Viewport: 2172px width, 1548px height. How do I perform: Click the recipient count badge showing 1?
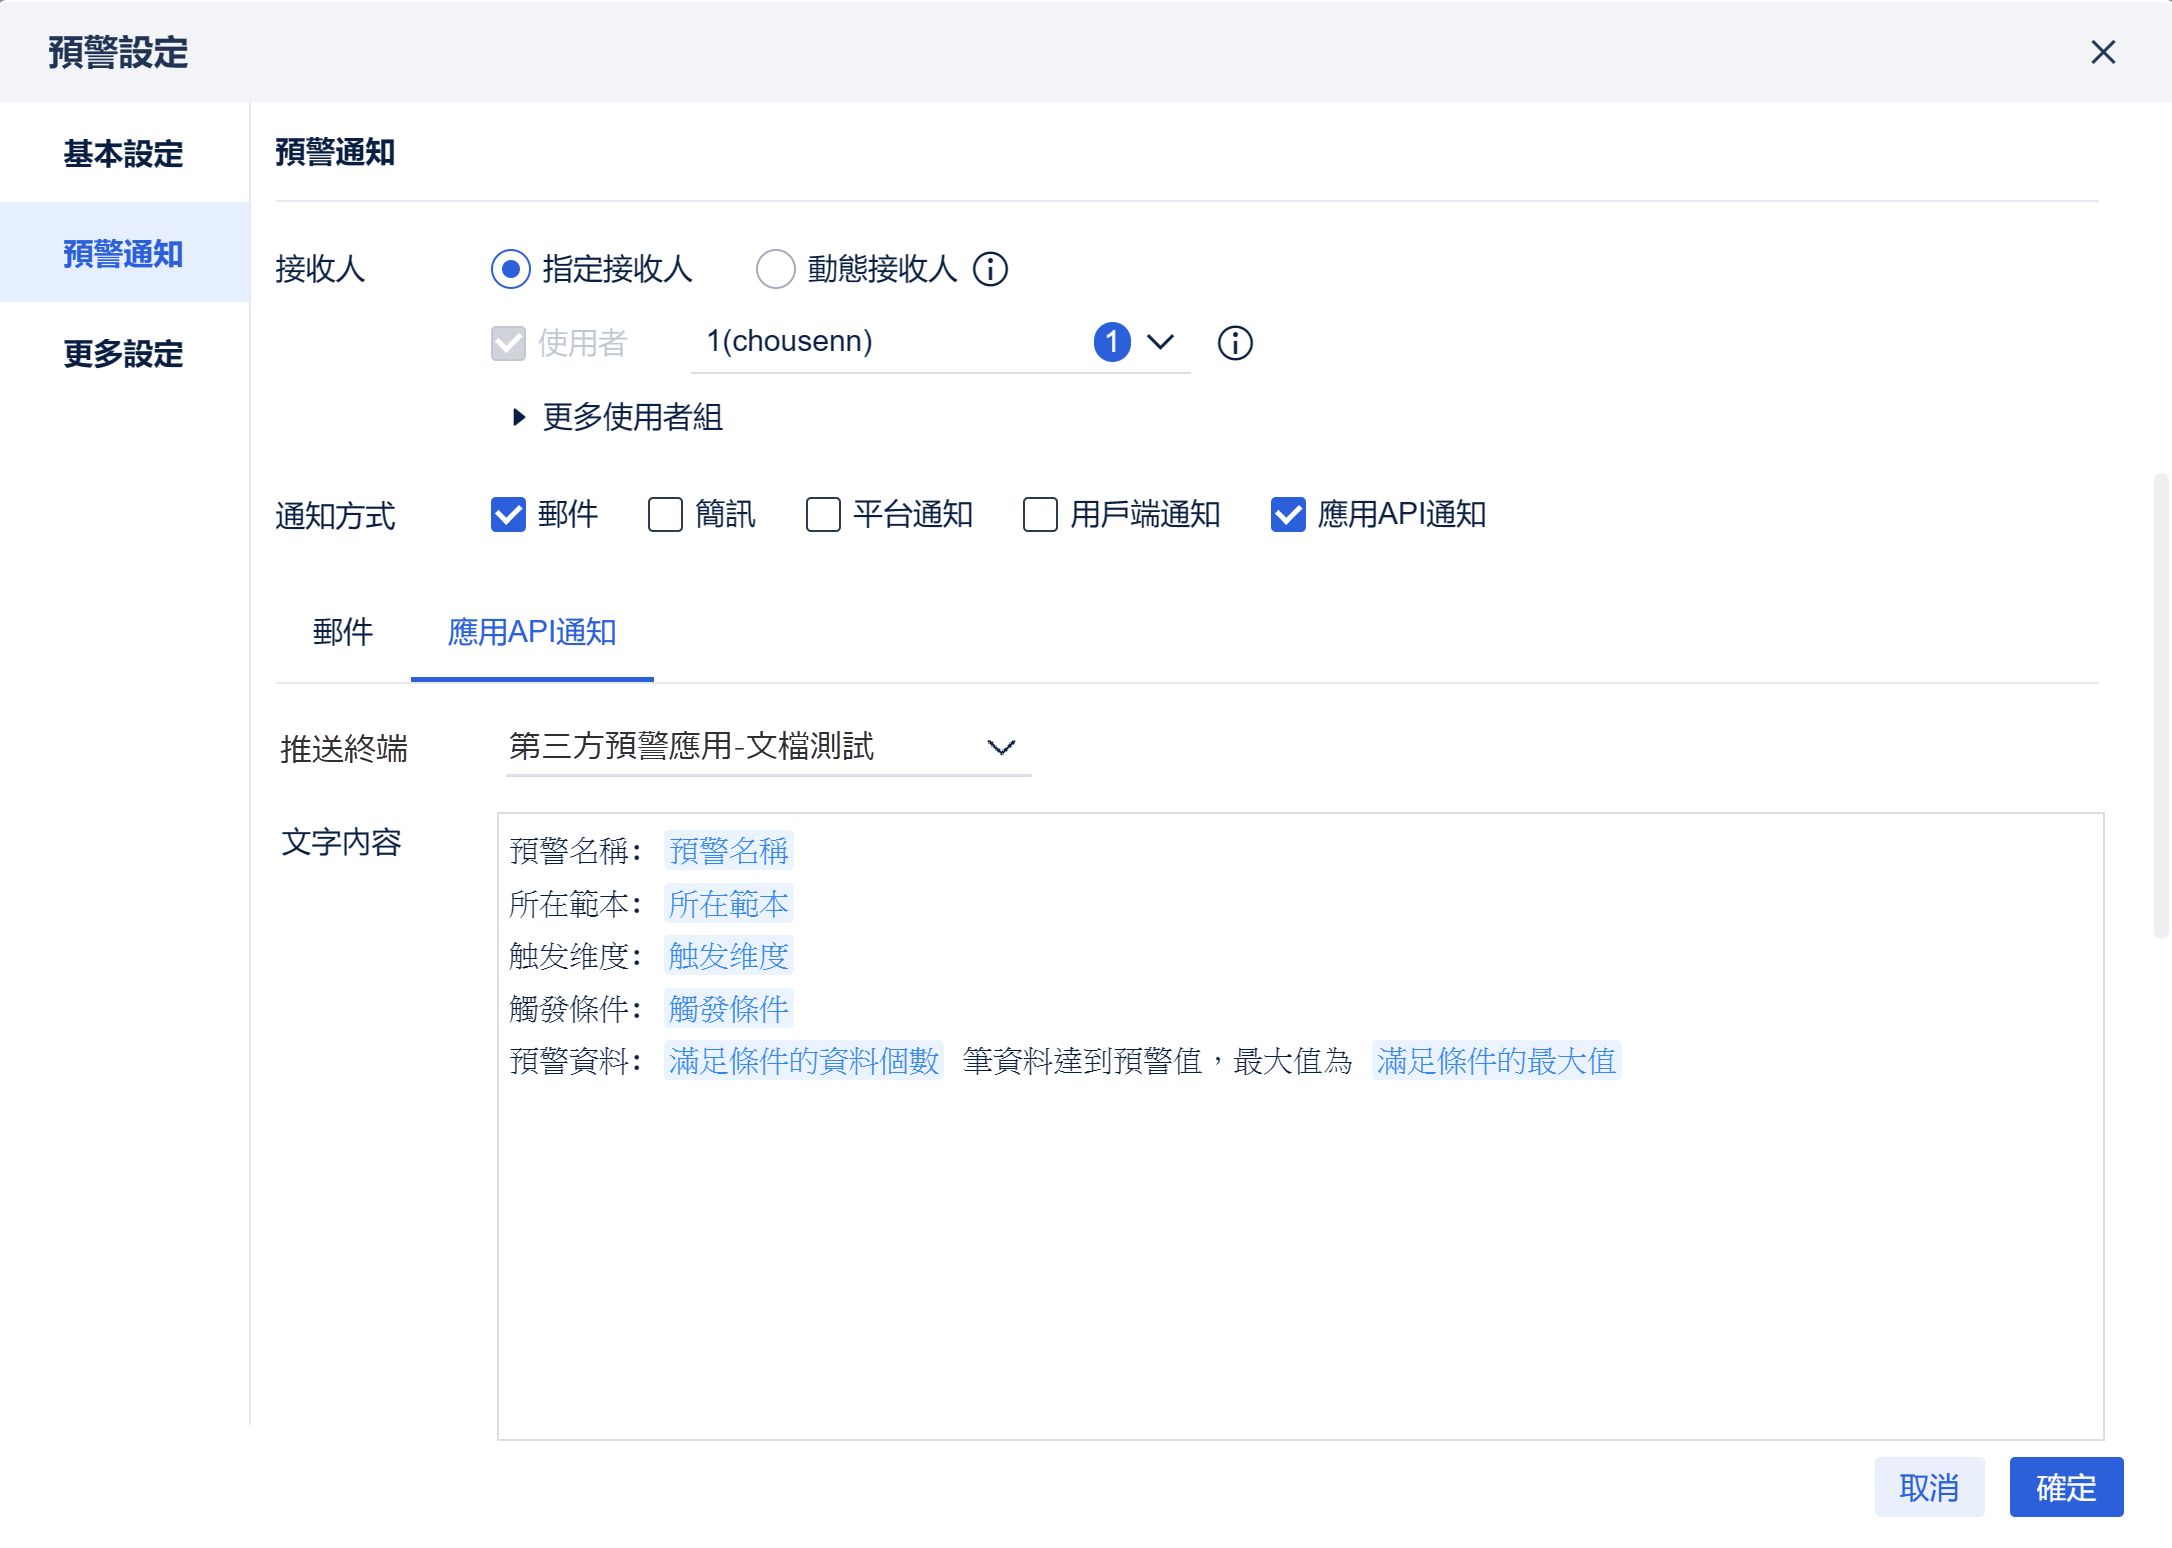(1113, 342)
